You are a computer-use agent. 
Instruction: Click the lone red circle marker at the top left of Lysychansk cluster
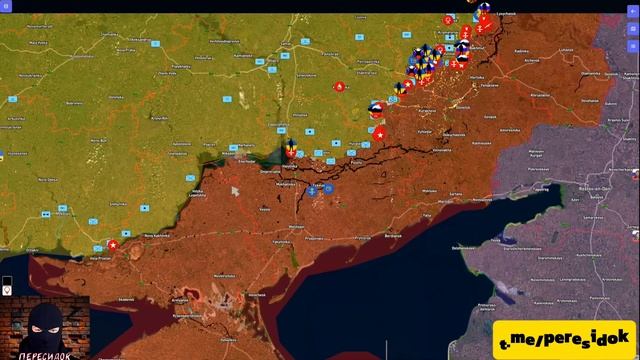[x=448, y=20]
